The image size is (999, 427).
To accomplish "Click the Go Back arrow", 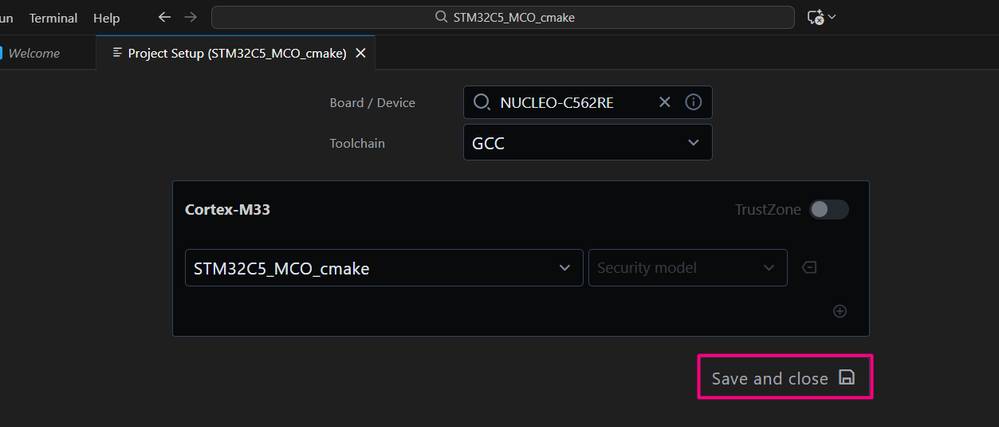I will (165, 17).
